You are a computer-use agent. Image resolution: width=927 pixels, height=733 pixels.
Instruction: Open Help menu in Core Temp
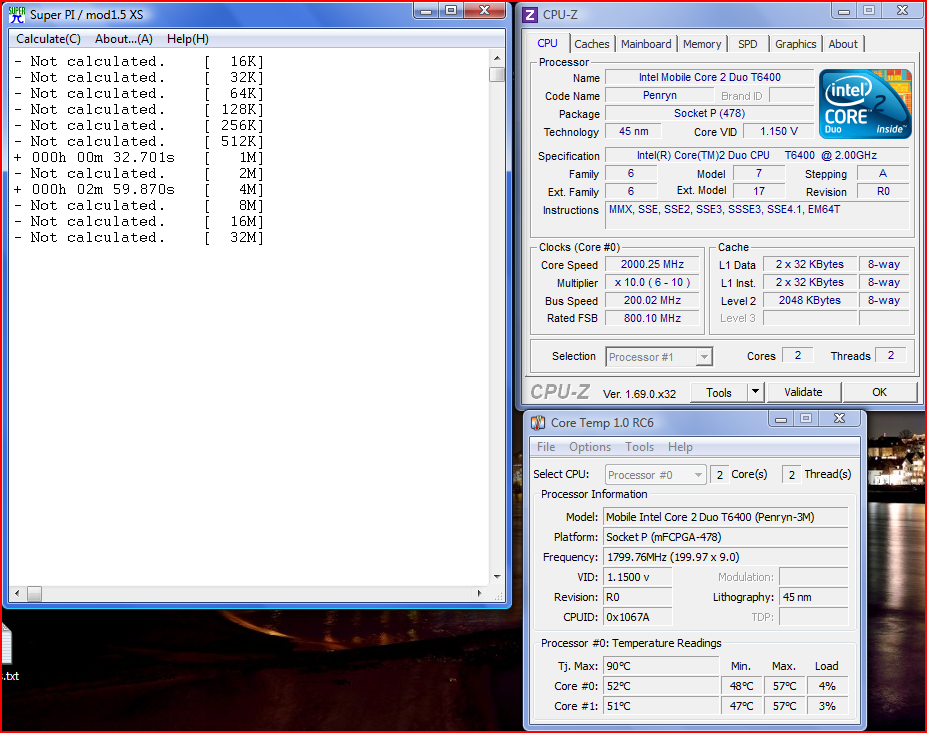[680, 447]
